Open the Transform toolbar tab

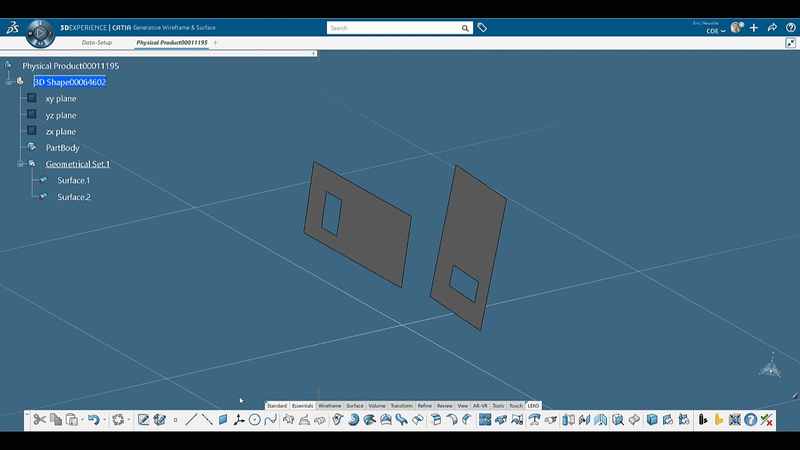point(402,406)
